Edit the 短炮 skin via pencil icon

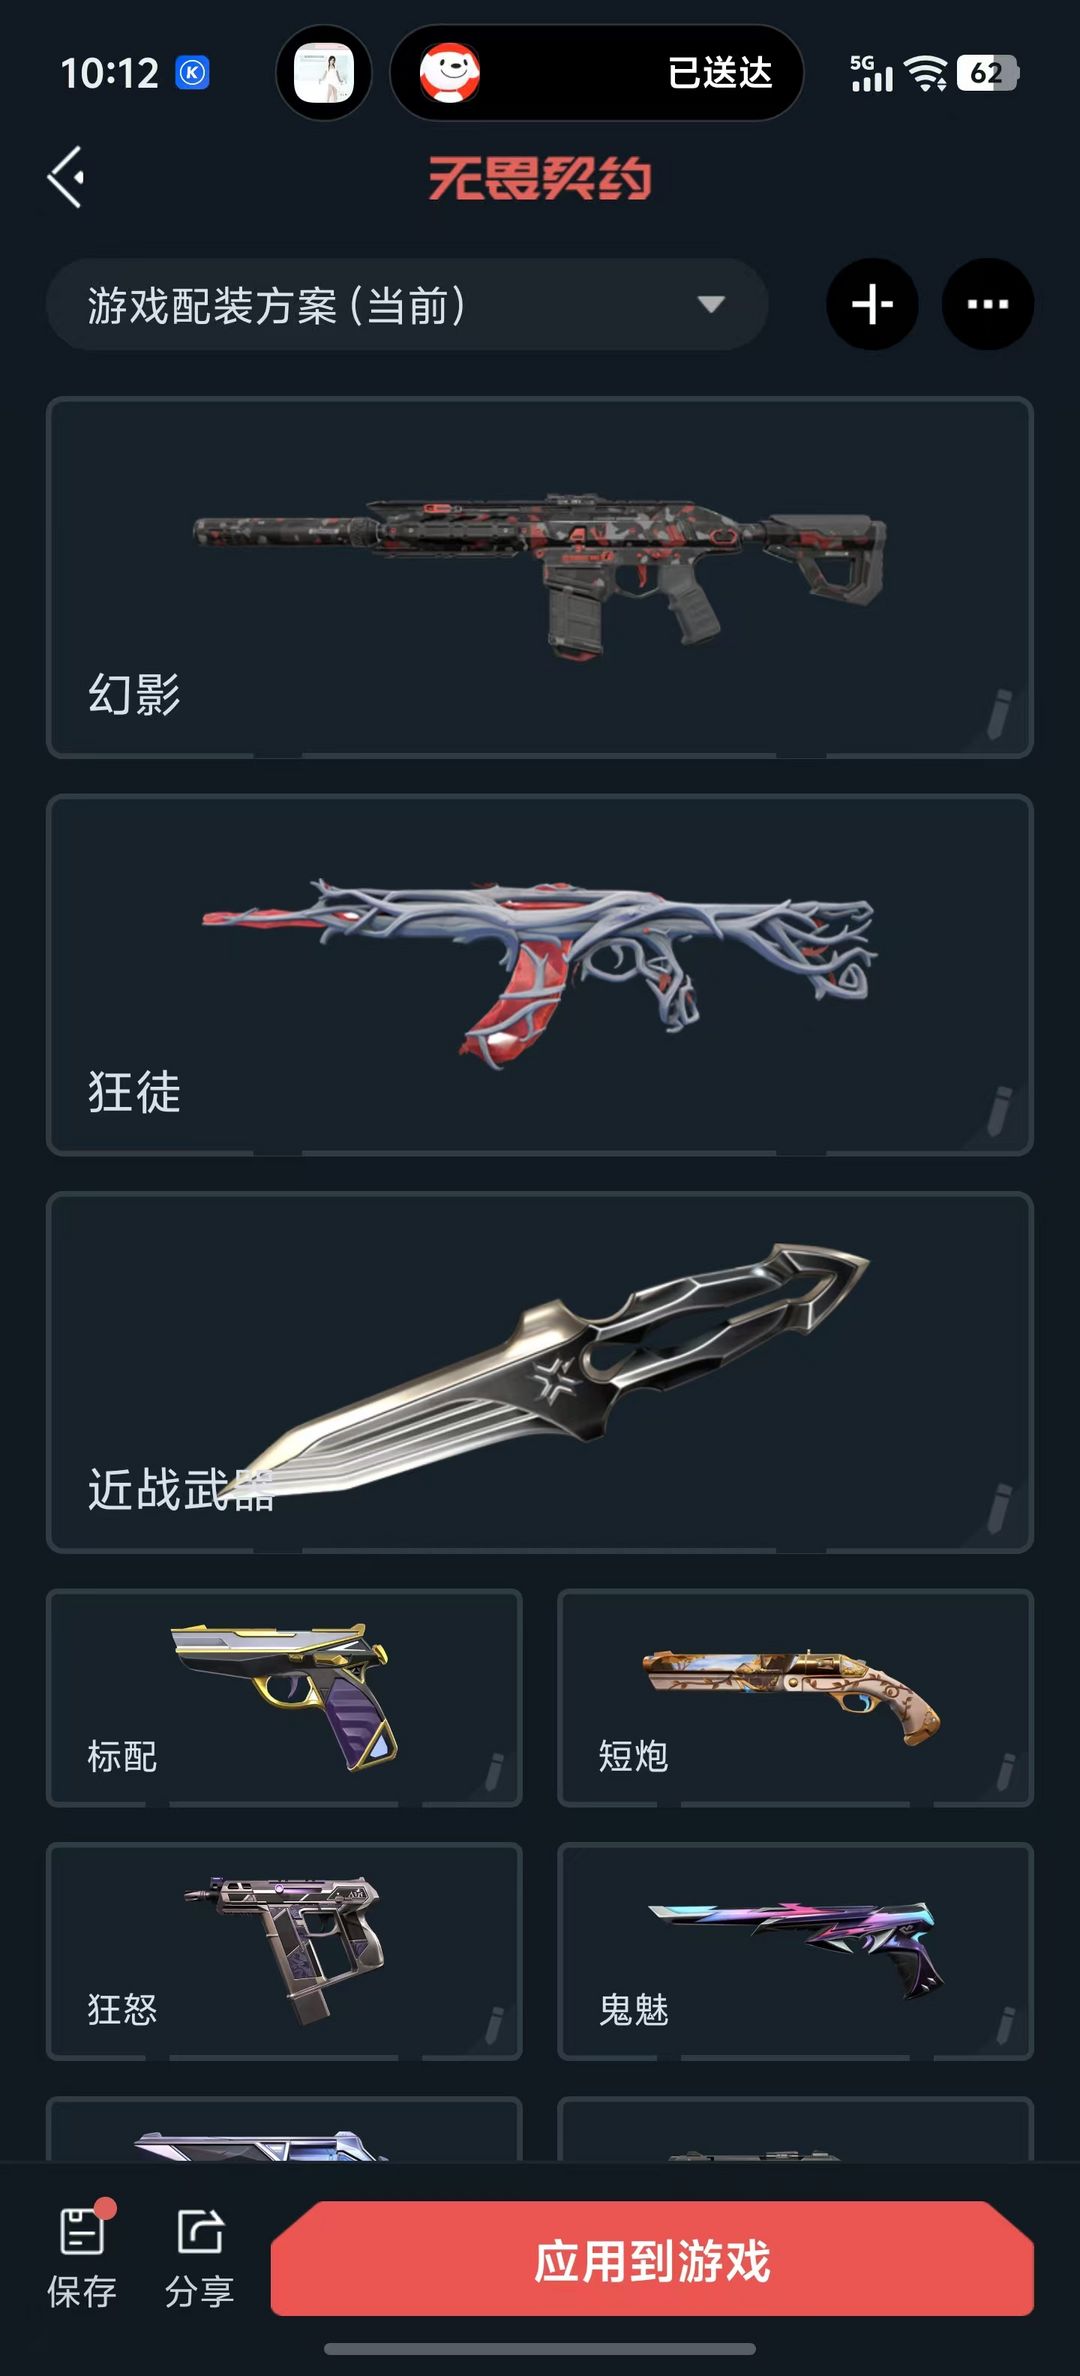pos(1005,1770)
